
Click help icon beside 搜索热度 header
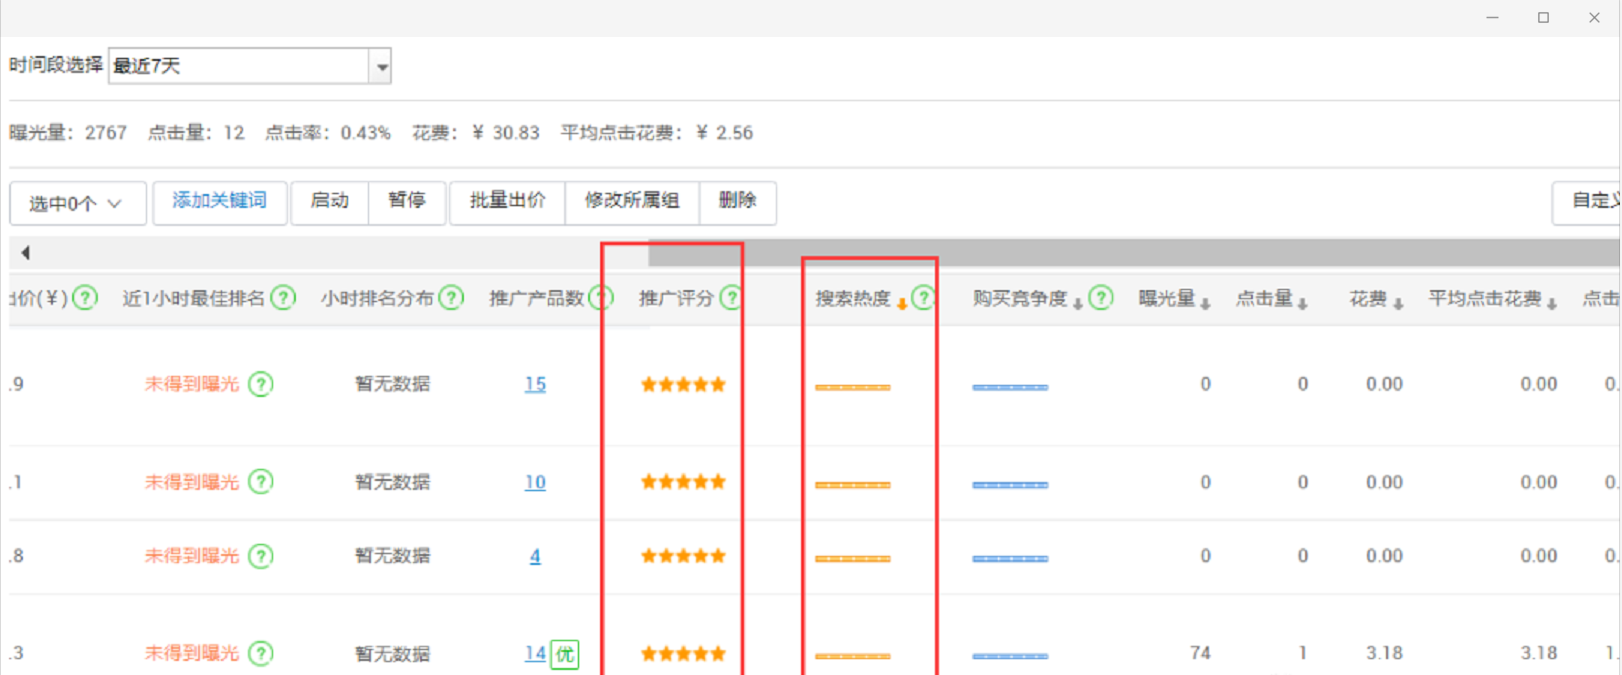point(923,298)
